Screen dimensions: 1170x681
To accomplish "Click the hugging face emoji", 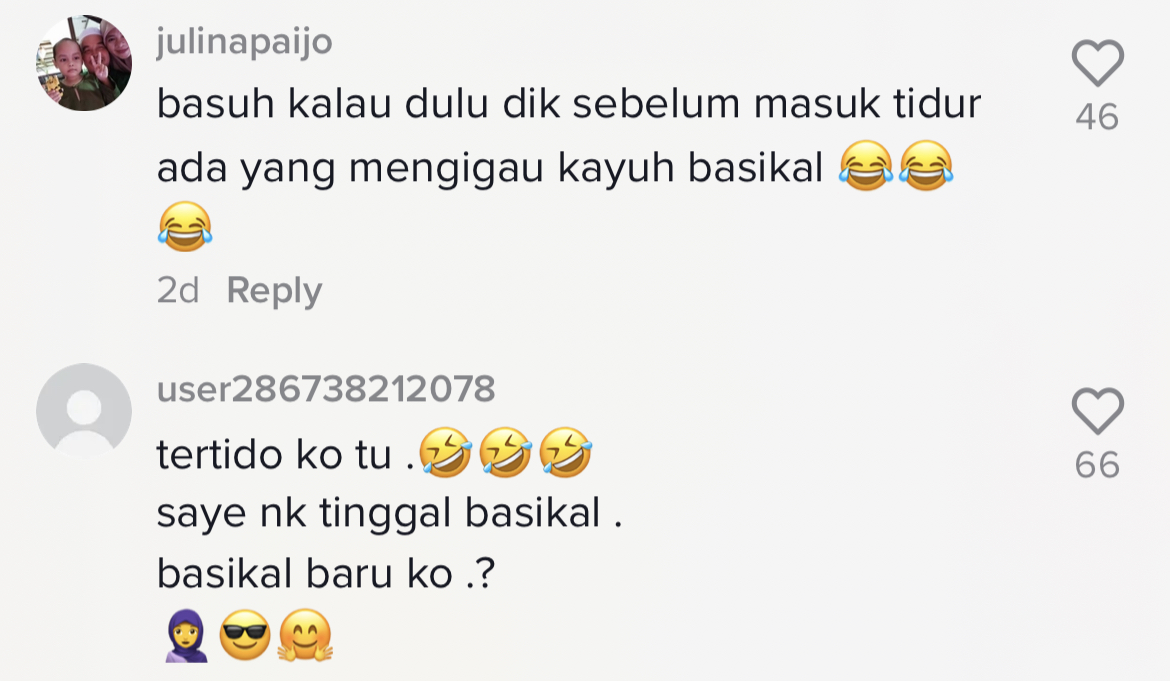I will click(x=305, y=636).
